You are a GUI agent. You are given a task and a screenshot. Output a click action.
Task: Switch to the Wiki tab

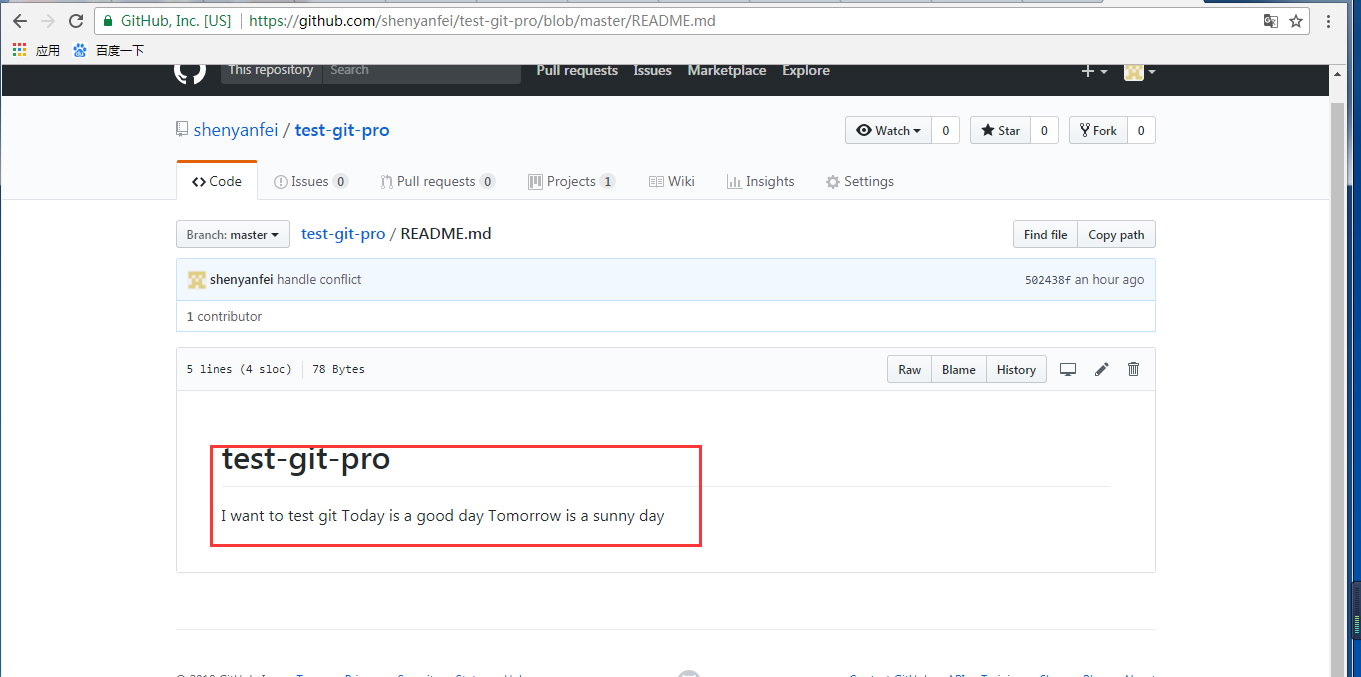tap(672, 181)
